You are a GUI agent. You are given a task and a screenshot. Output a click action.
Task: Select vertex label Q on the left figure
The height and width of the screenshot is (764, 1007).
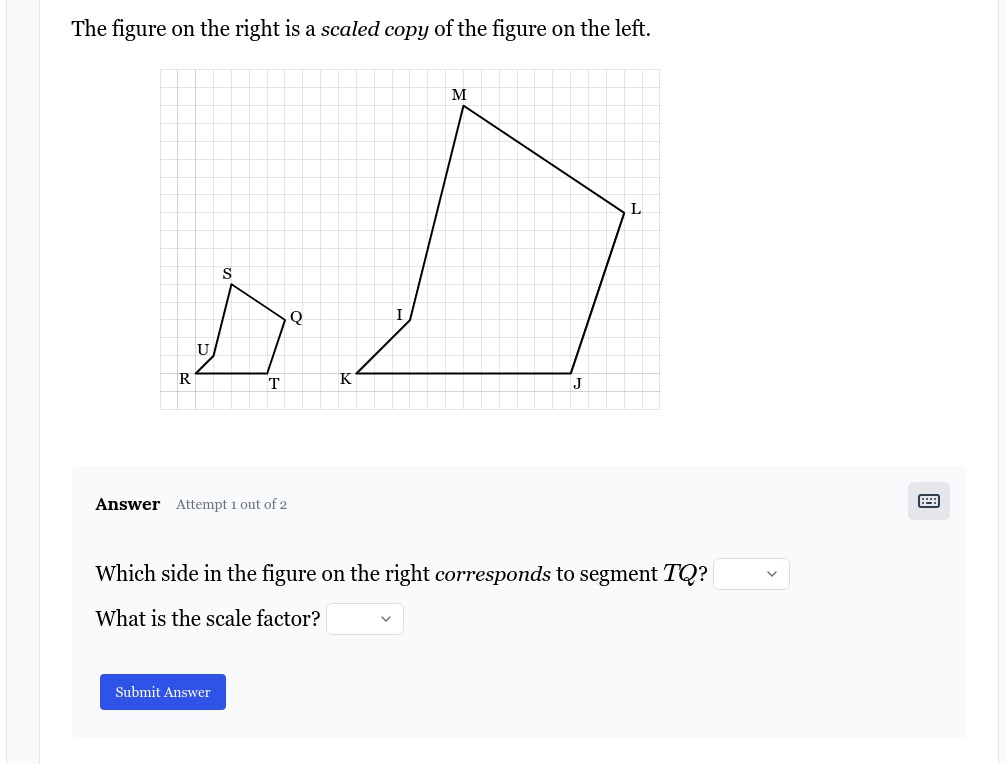pyautogui.click(x=296, y=317)
